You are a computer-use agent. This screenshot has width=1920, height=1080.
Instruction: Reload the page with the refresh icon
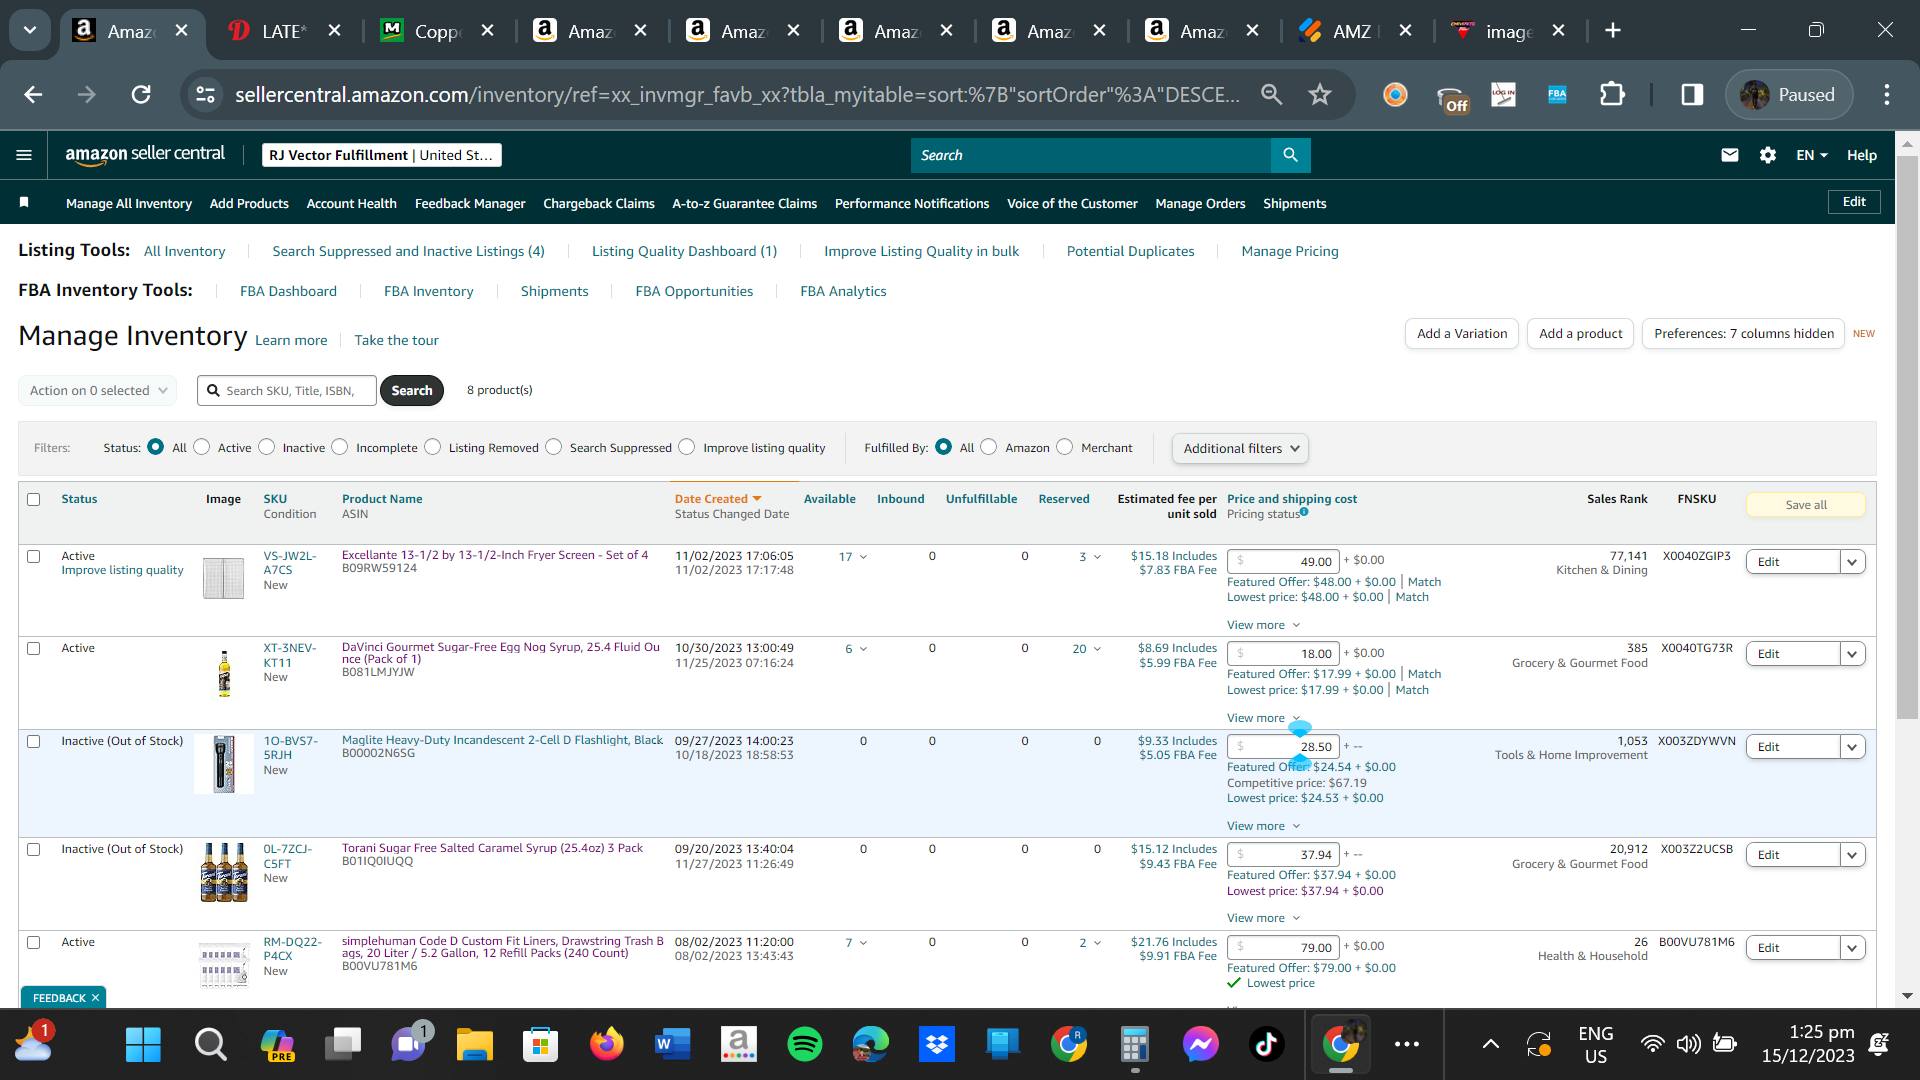click(x=141, y=95)
